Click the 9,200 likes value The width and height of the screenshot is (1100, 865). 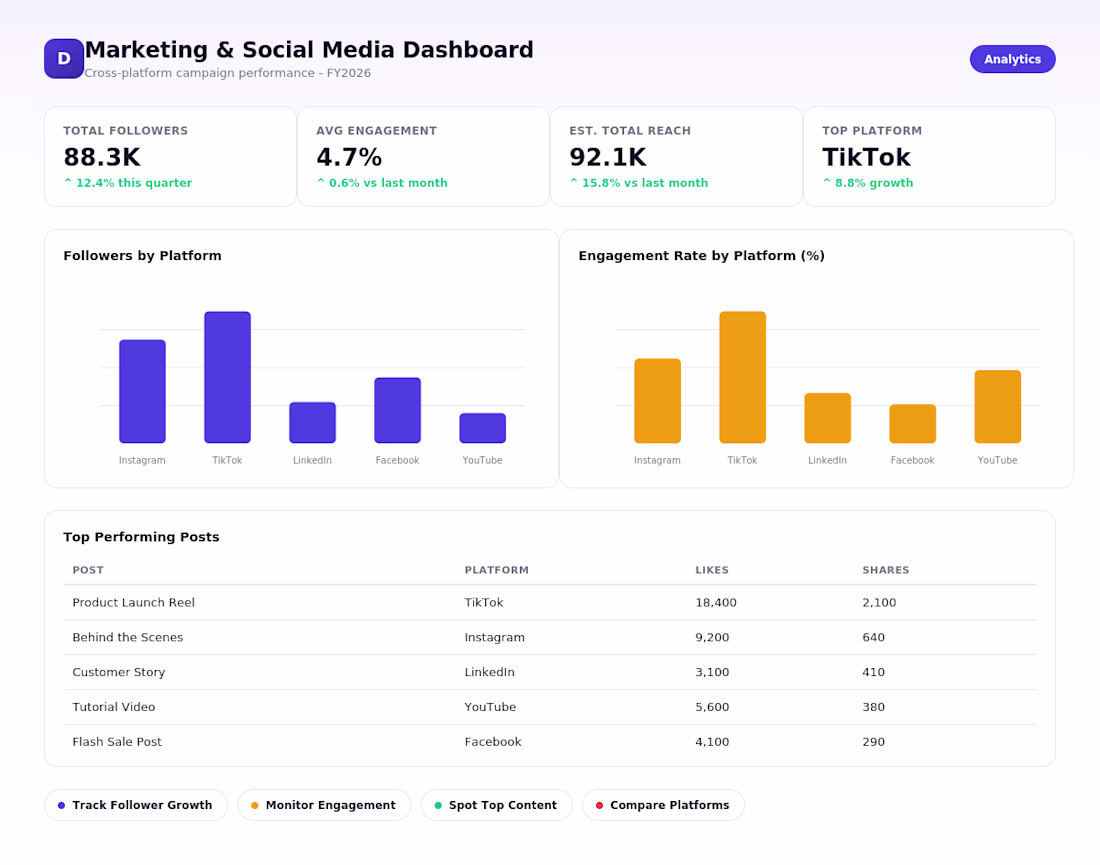pos(712,637)
